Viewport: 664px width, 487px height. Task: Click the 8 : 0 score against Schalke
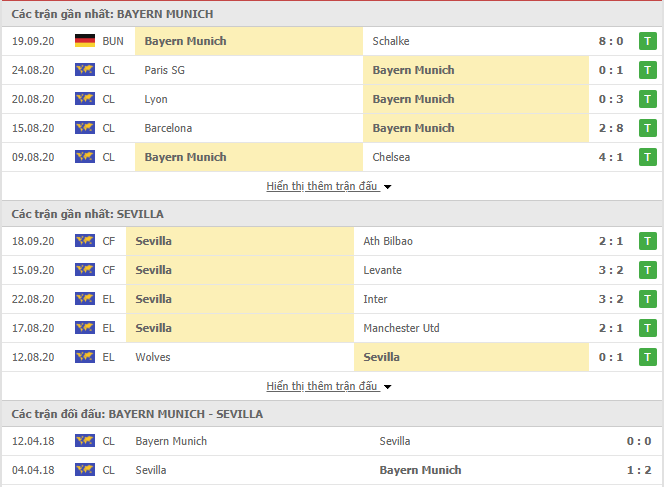pos(611,41)
